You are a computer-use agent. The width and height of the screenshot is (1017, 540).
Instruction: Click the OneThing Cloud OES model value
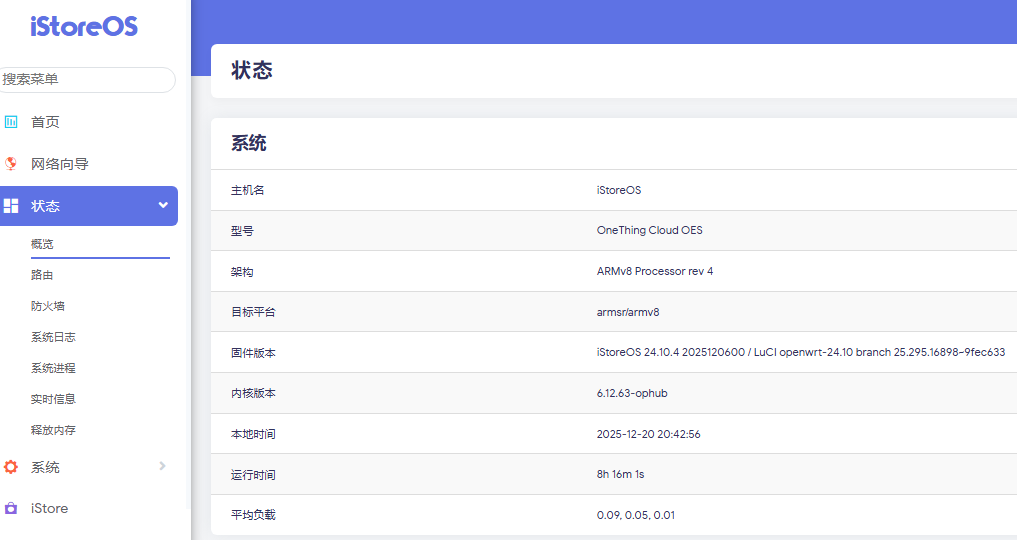point(649,230)
